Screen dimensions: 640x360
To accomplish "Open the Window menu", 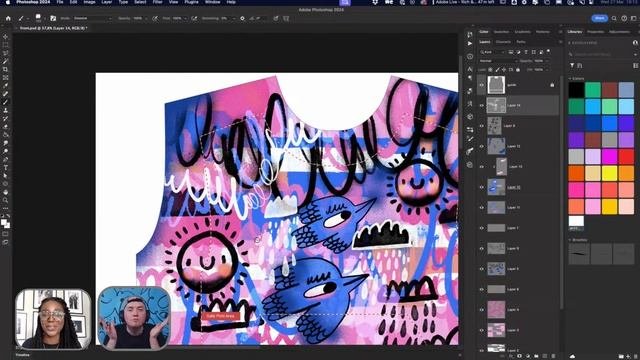I will point(212,2).
